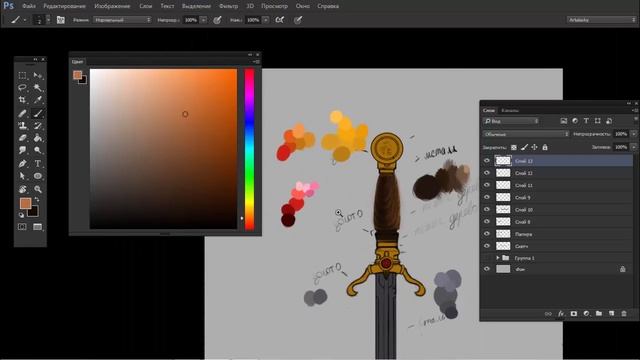Hide the Палитра layer
Image resolution: width=640 pixels, height=360 pixels.
(x=487, y=233)
